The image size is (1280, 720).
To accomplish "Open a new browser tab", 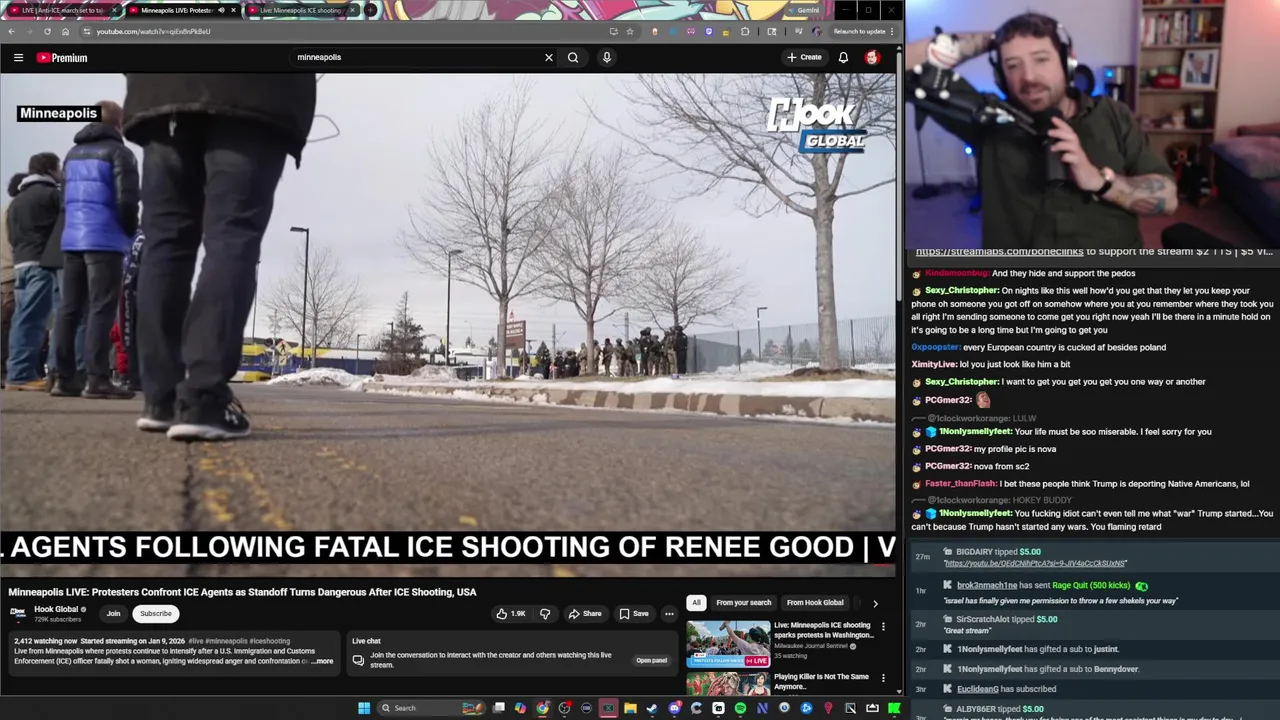I will coord(371,10).
